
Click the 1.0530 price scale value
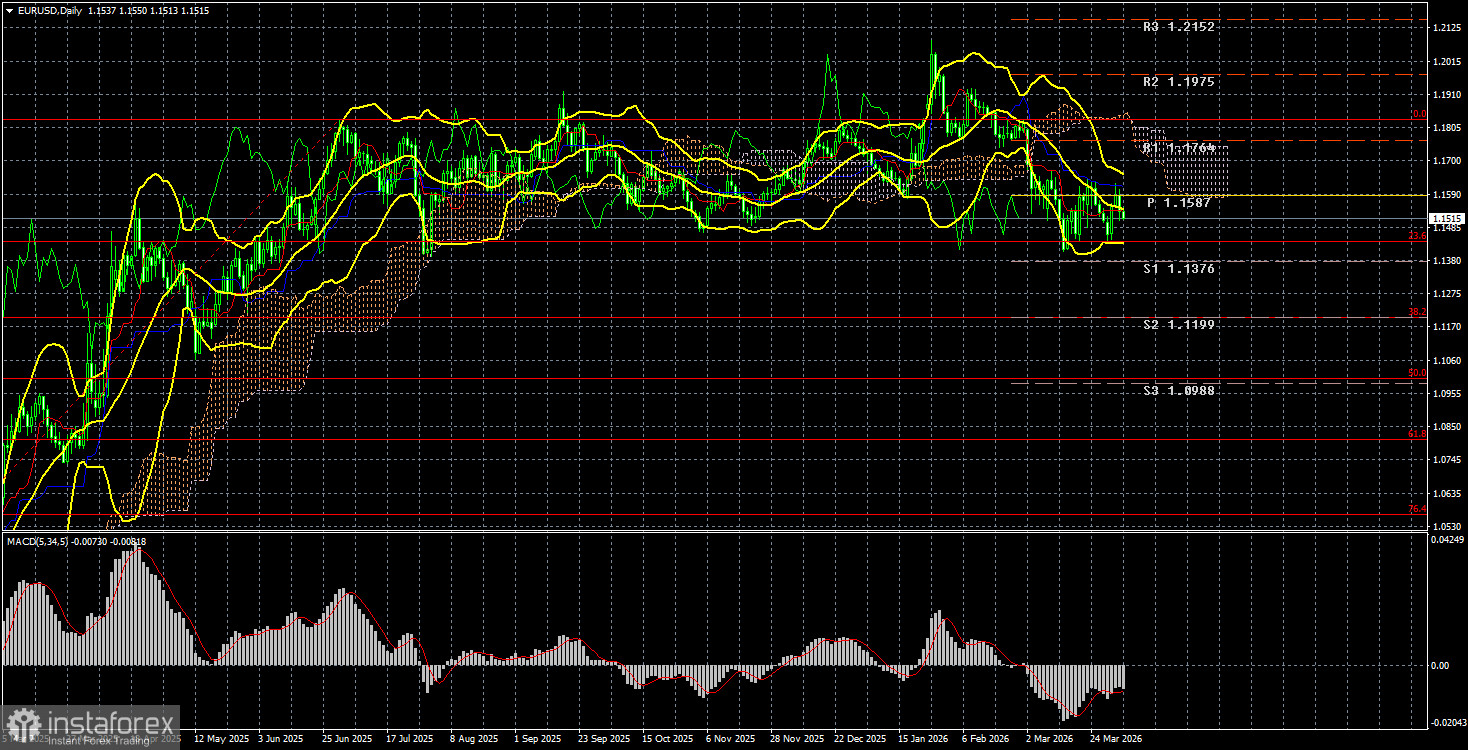(x=1447, y=526)
